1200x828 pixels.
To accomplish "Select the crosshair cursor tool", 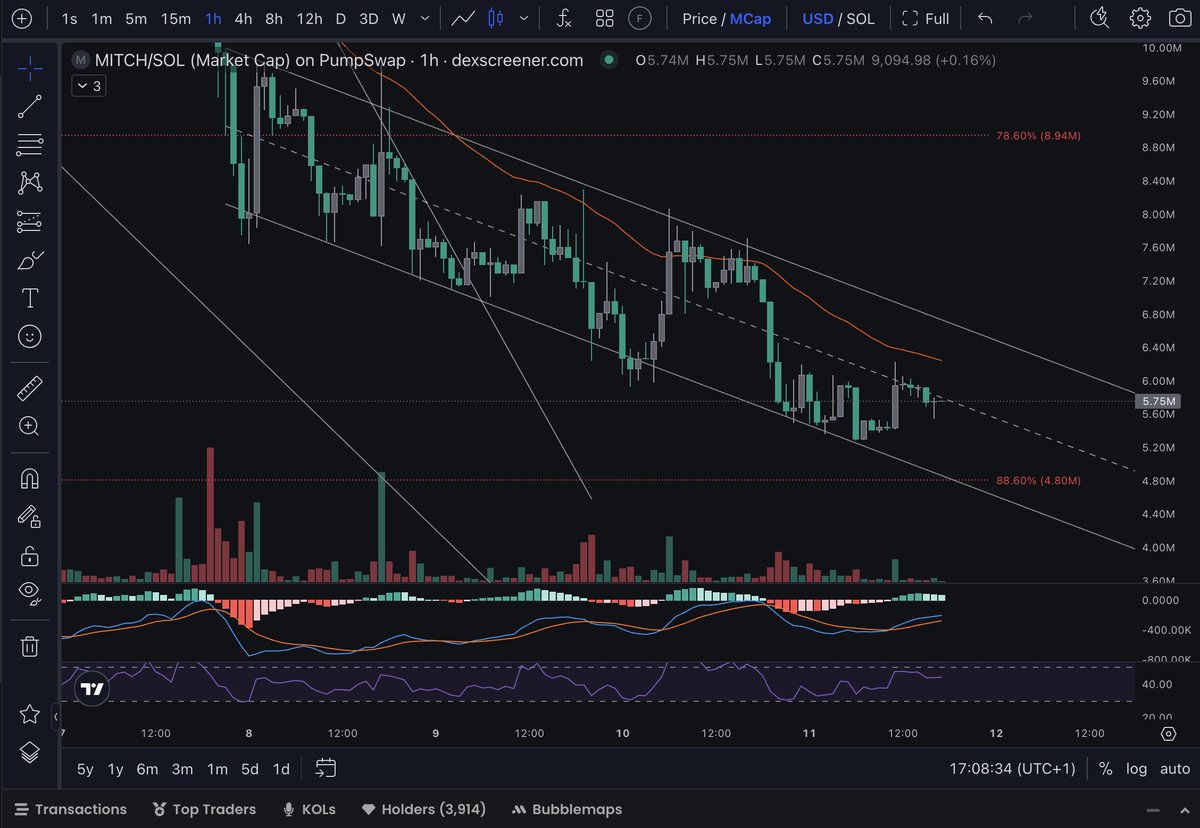I will (x=30, y=68).
